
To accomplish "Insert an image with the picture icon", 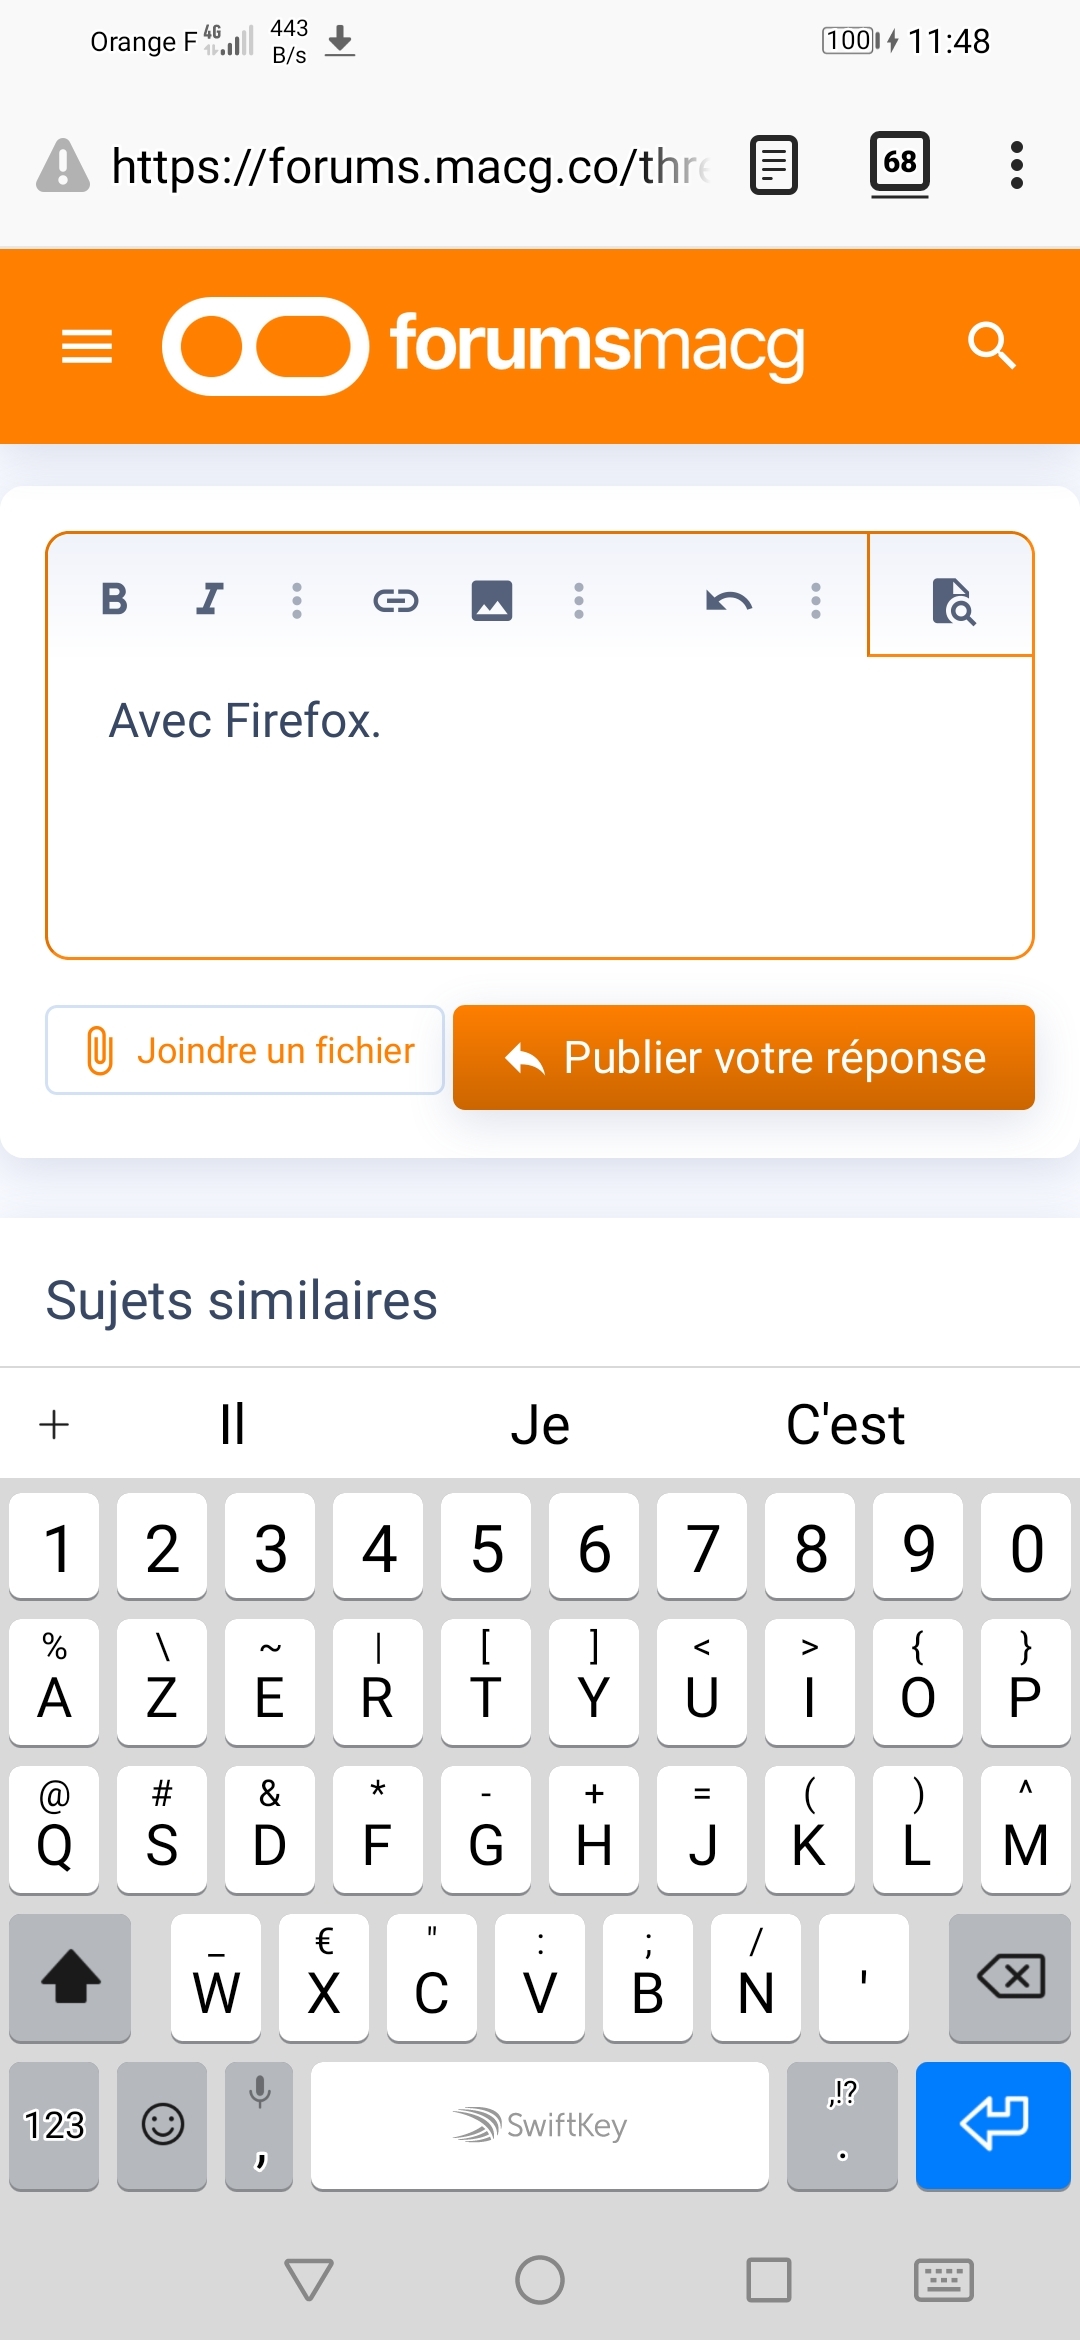I will 491,600.
